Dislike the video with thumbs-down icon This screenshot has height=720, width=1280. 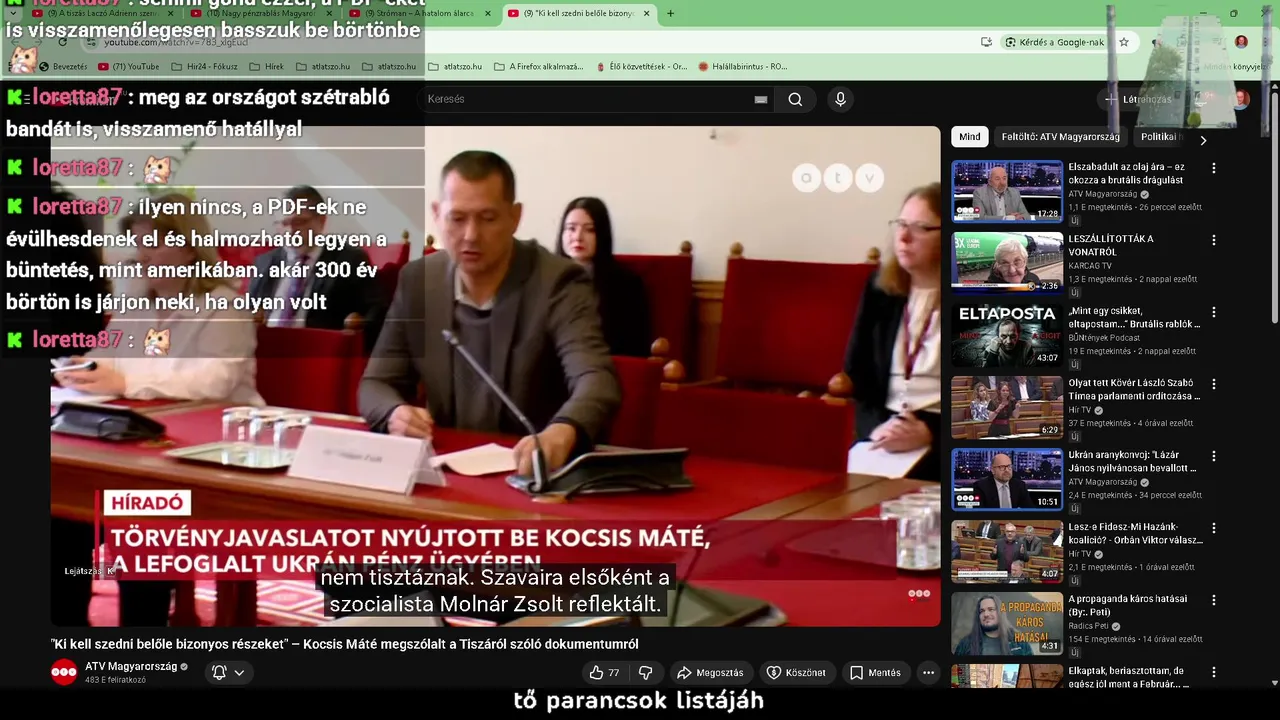(x=646, y=673)
